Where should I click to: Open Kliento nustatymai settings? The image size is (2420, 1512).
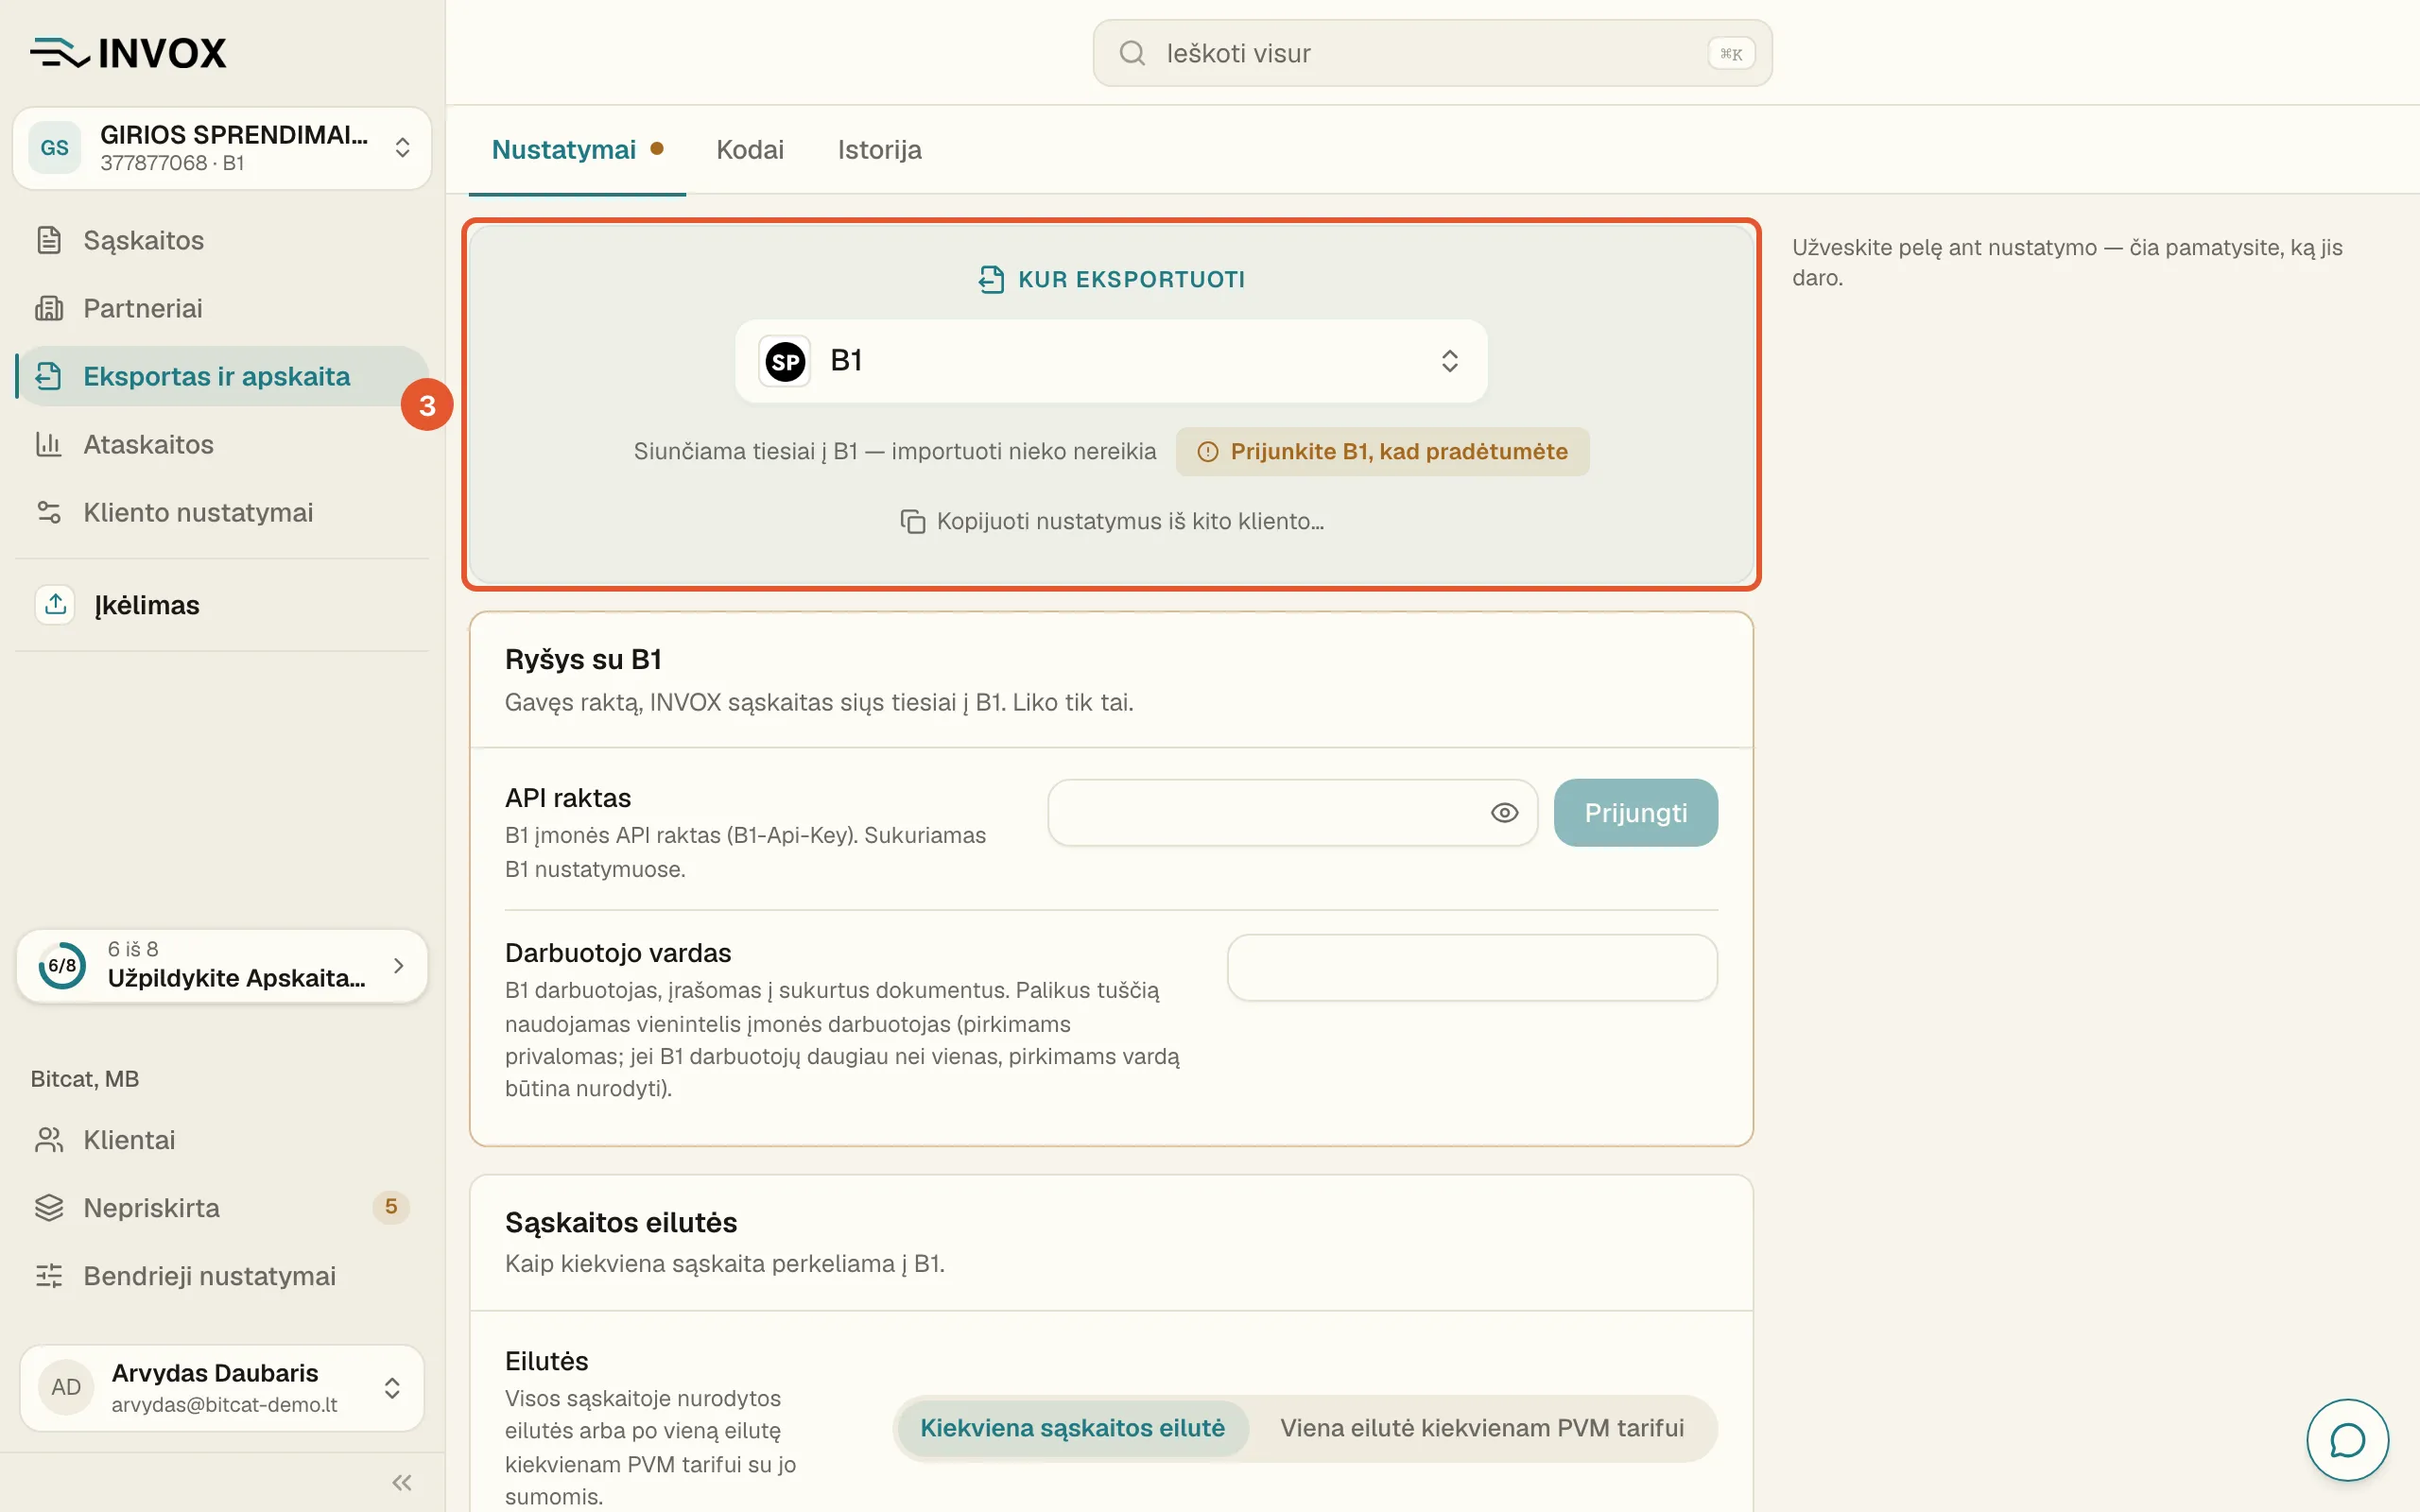click(x=222, y=512)
